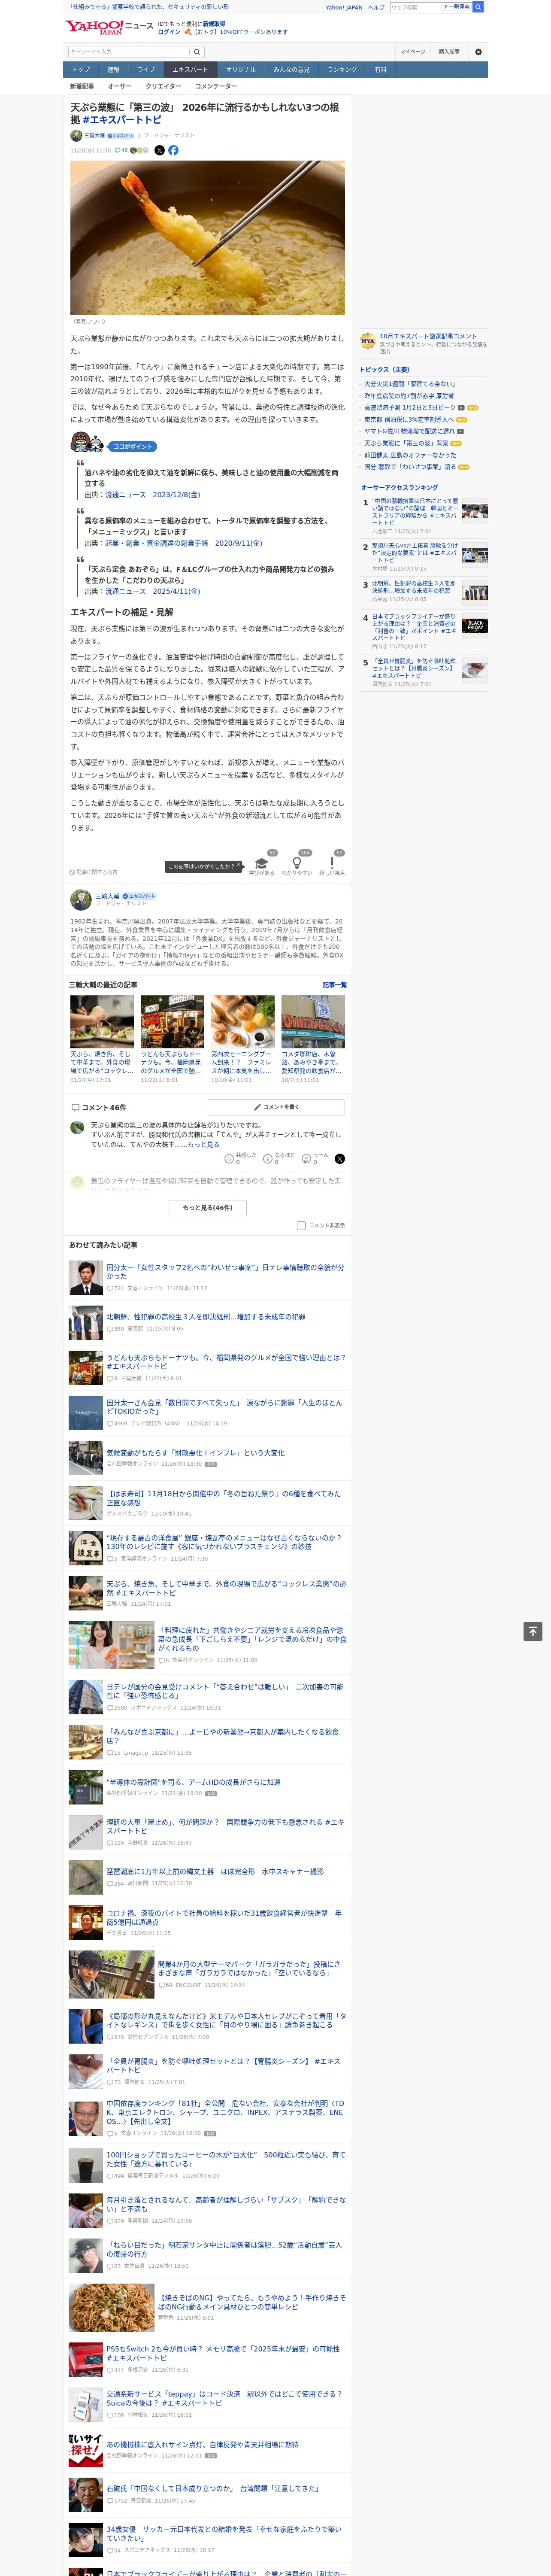Open recent article thumbnail 第四次モーニングブーム

click(242, 1021)
